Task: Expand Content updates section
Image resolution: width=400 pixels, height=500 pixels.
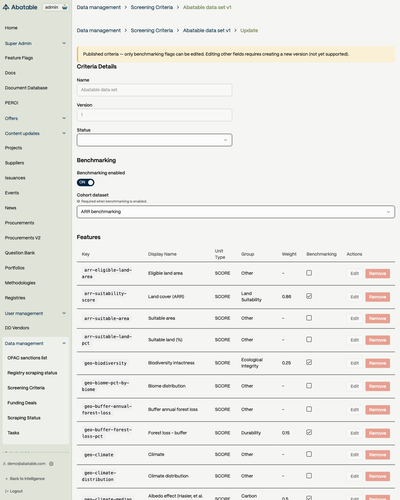Action: click(x=36, y=133)
